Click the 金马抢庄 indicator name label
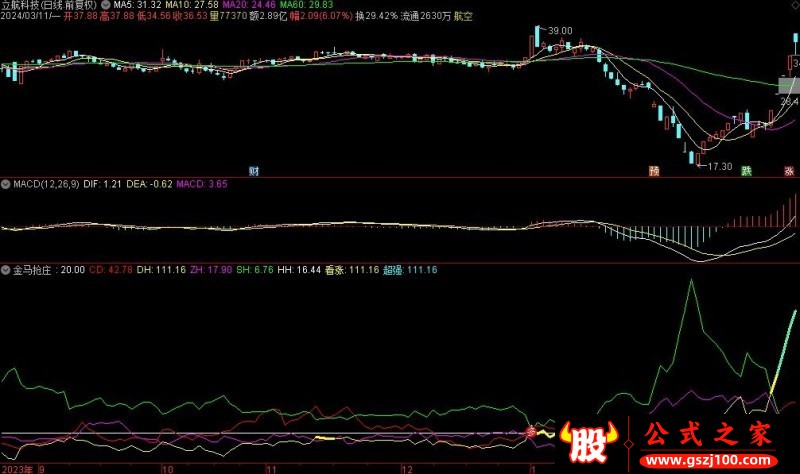This screenshot has width=800, height=474. [x=32, y=270]
